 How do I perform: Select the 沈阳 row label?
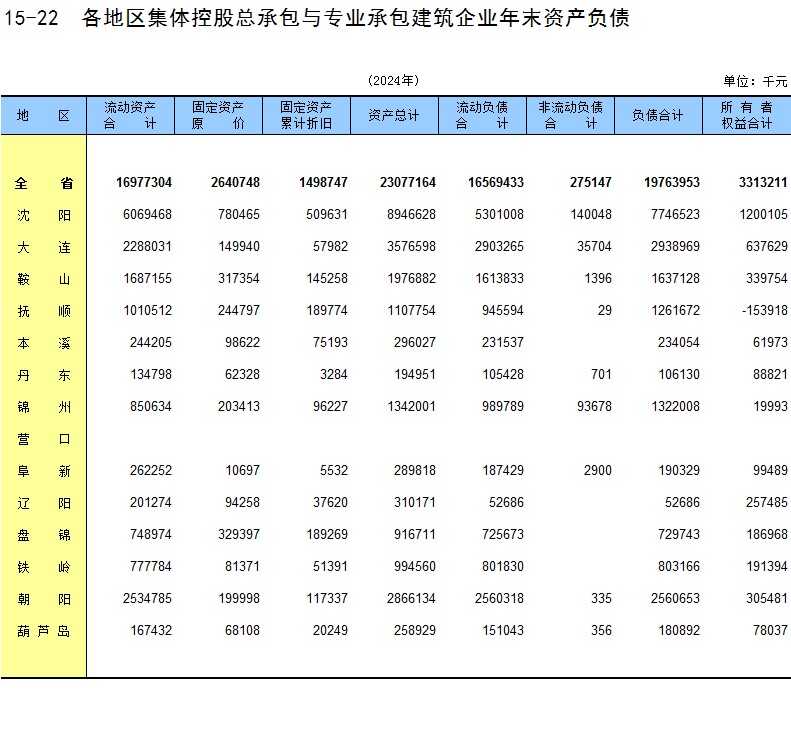tap(43, 215)
